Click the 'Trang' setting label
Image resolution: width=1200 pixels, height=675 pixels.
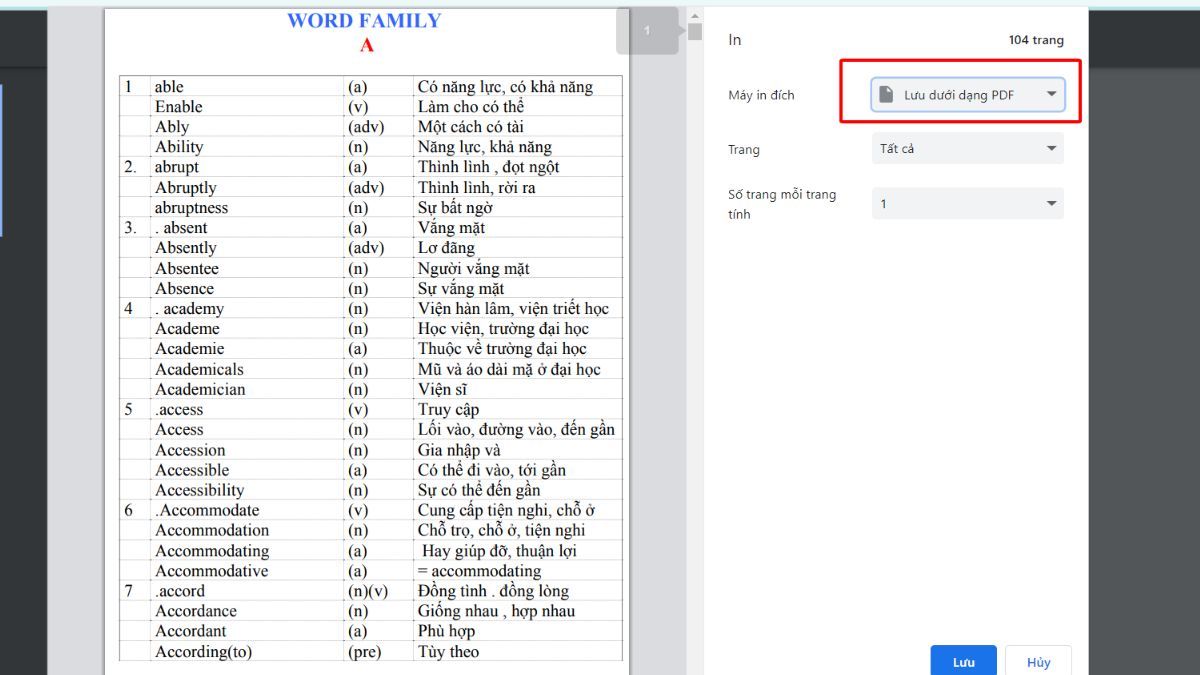point(744,150)
